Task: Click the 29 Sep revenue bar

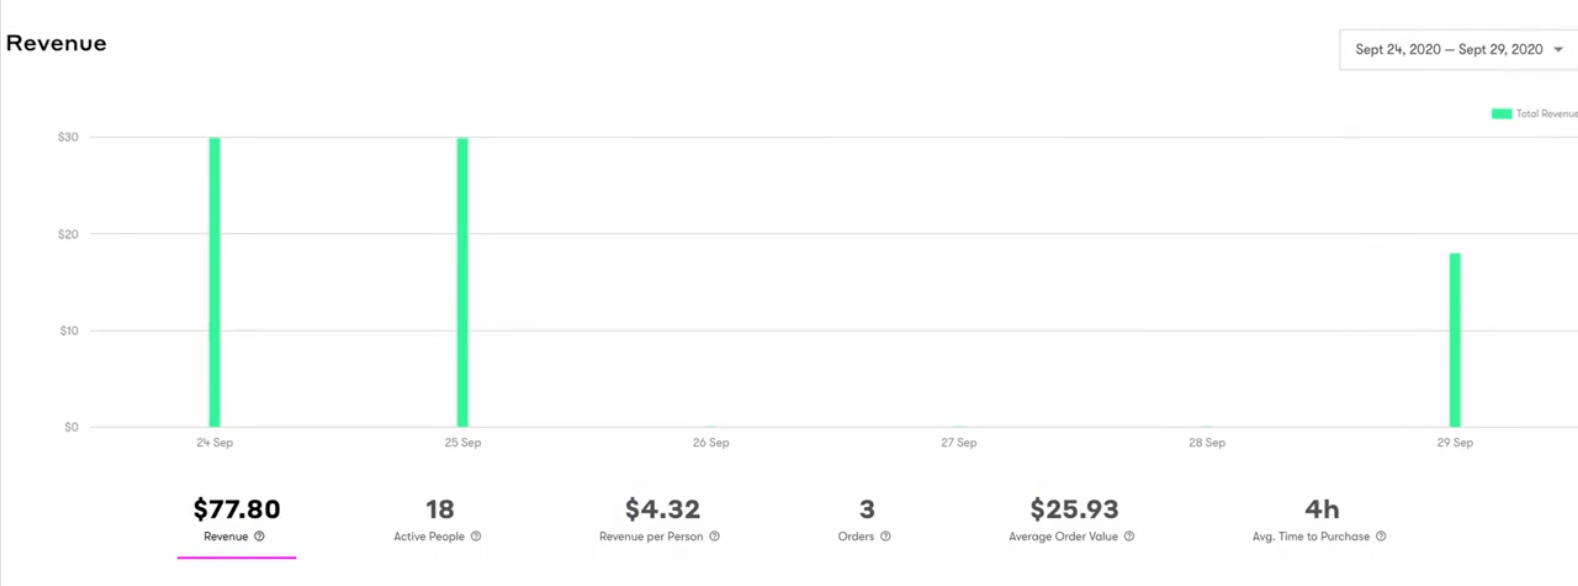Action: pyautogui.click(x=1455, y=340)
